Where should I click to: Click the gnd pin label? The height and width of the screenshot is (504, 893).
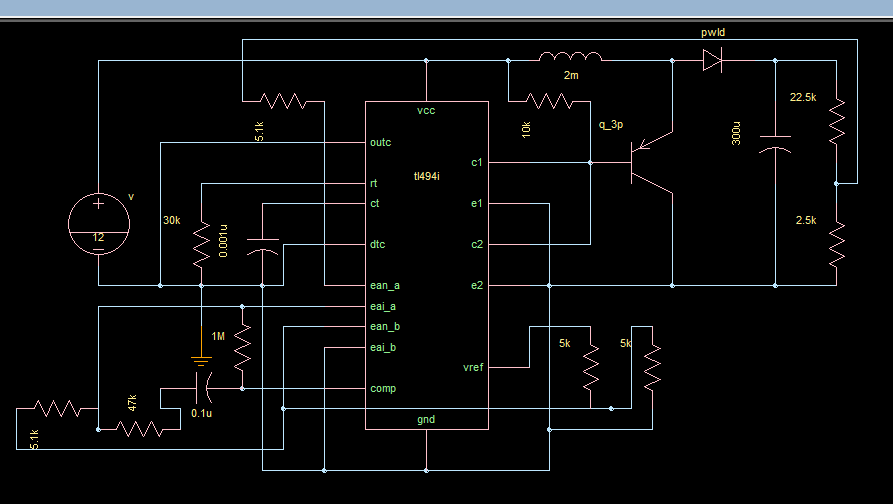(x=426, y=420)
